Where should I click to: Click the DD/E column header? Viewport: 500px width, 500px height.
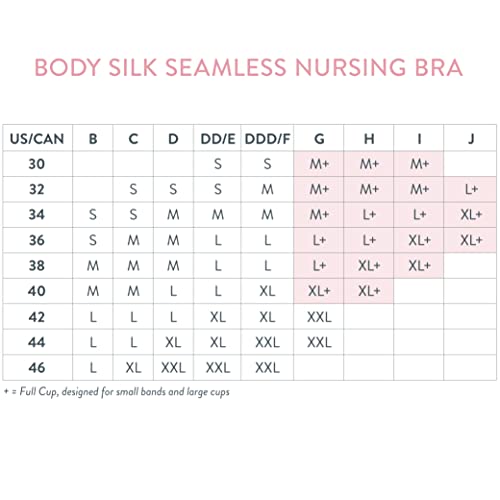click(x=218, y=138)
